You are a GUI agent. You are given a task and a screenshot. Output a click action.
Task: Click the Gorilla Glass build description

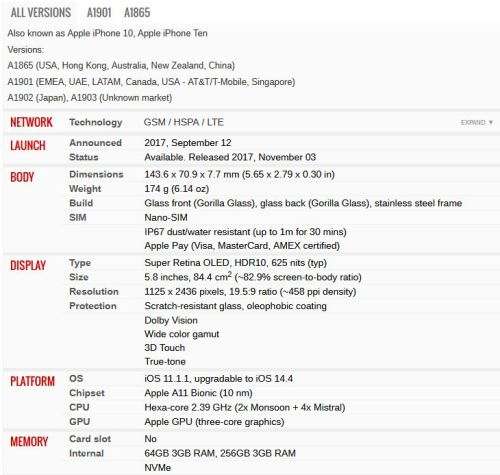coord(303,203)
